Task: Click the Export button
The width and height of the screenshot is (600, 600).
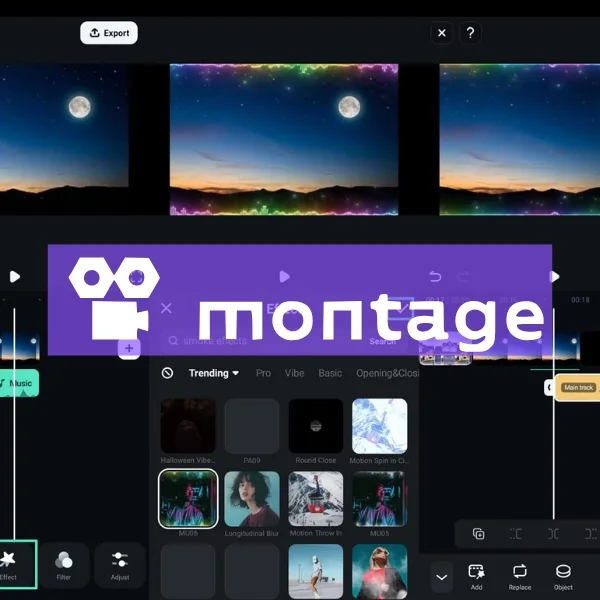Action: click(x=109, y=33)
